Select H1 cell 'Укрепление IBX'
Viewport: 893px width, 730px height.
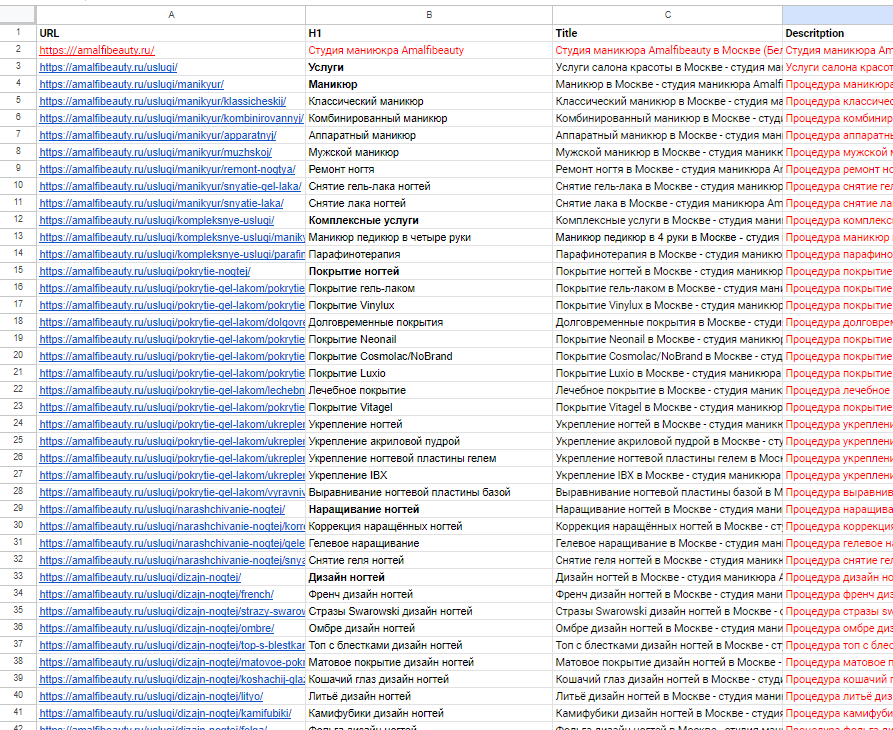[429, 475]
